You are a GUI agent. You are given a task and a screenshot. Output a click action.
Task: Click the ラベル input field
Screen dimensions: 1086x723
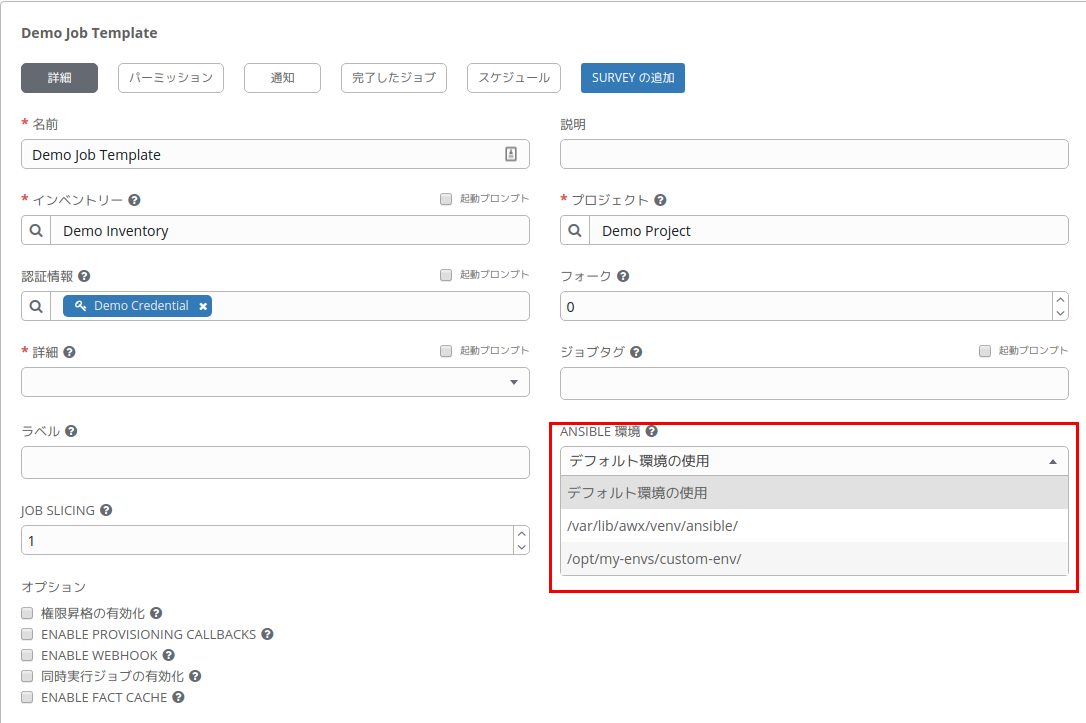pyautogui.click(x=276, y=463)
